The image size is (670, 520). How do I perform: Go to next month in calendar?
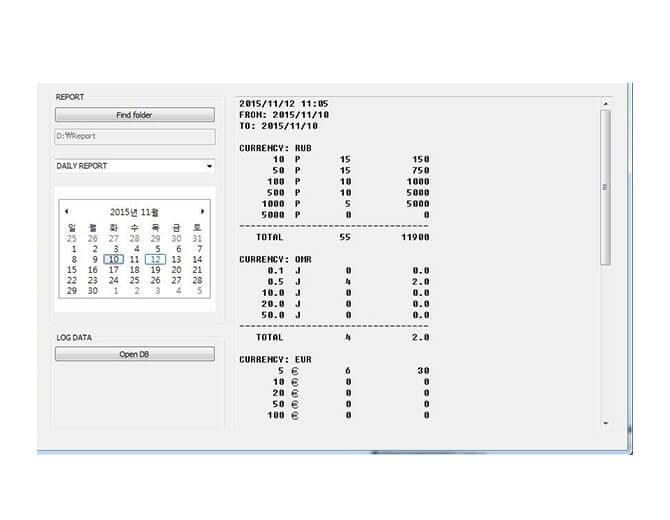pyautogui.click(x=202, y=212)
